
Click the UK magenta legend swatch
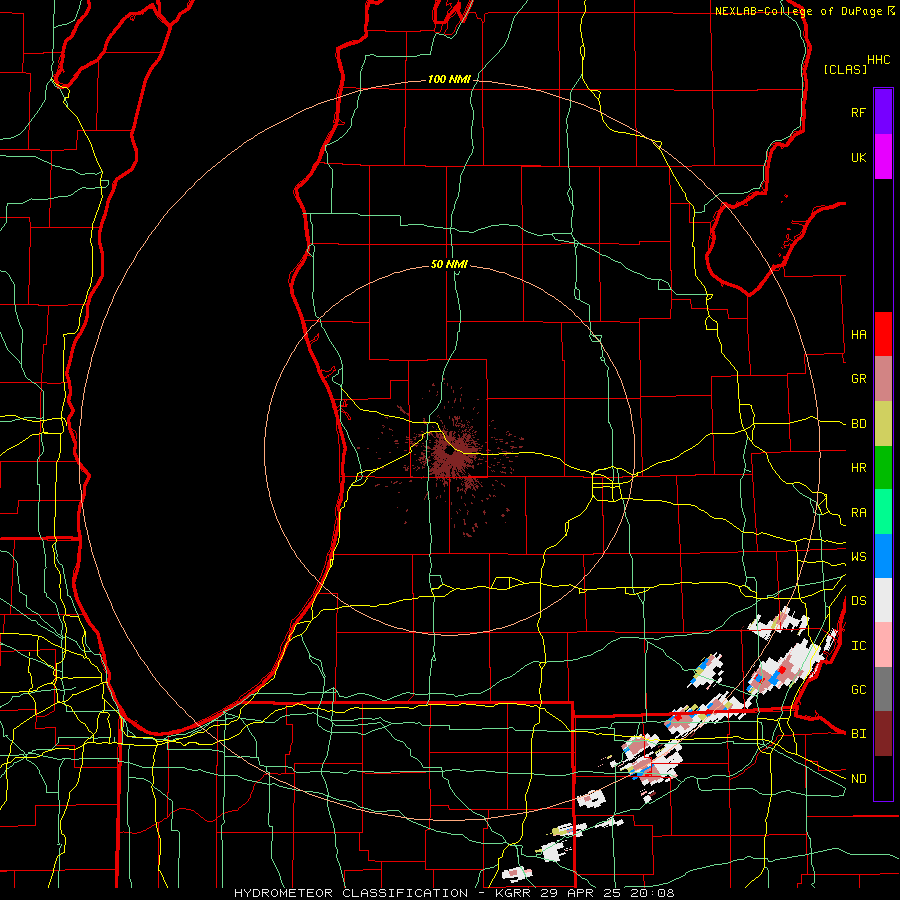[883, 157]
